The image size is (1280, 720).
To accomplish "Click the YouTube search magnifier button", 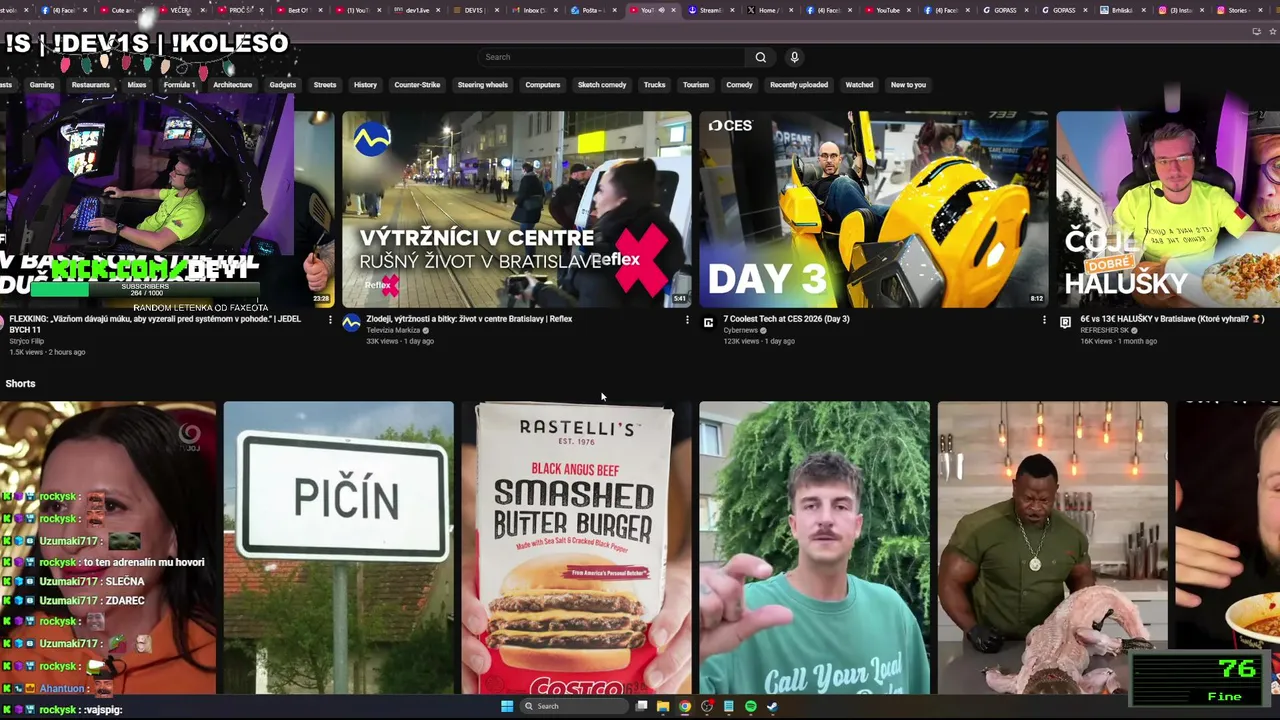I will coord(760,57).
